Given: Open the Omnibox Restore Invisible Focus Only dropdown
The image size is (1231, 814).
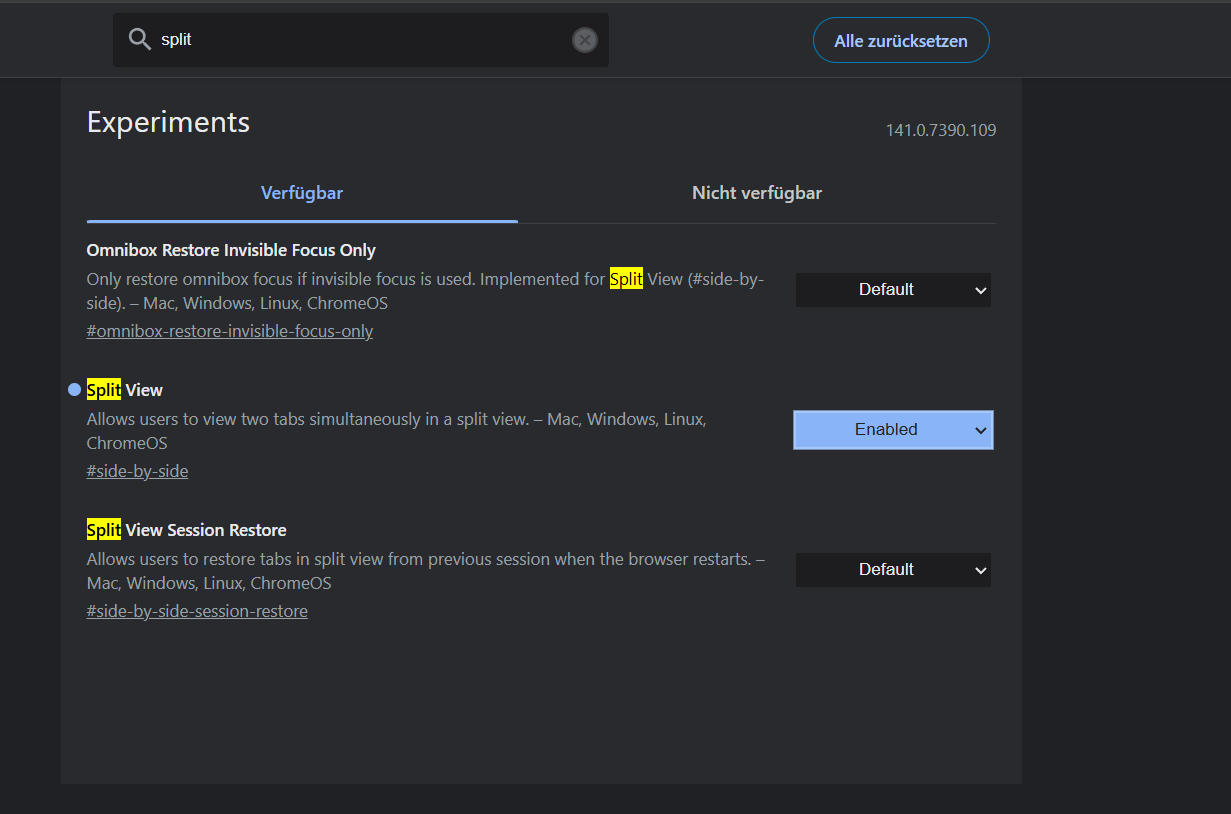Looking at the screenshot, I should click(893, 290).
